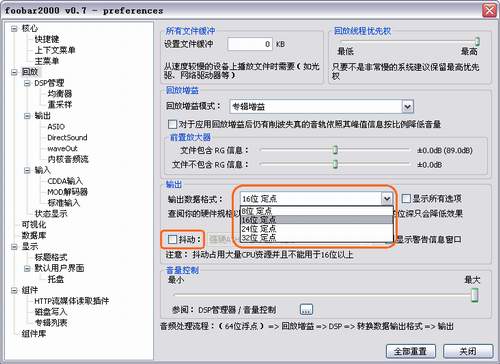This screenshot has height=364, width=500.
Task: Choose 32位 定点 from the list
Action: click(x=317, y=237)
